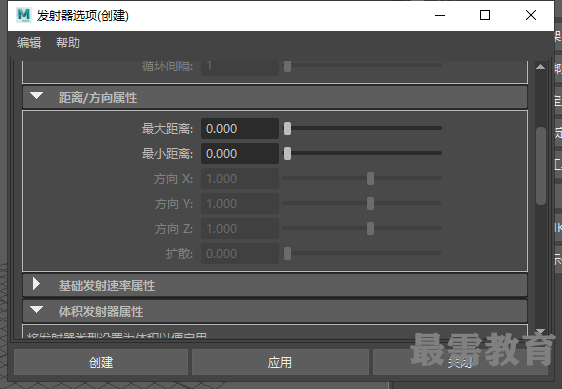Click the 应用 button

pyautogui.click(x=280, y=362)
